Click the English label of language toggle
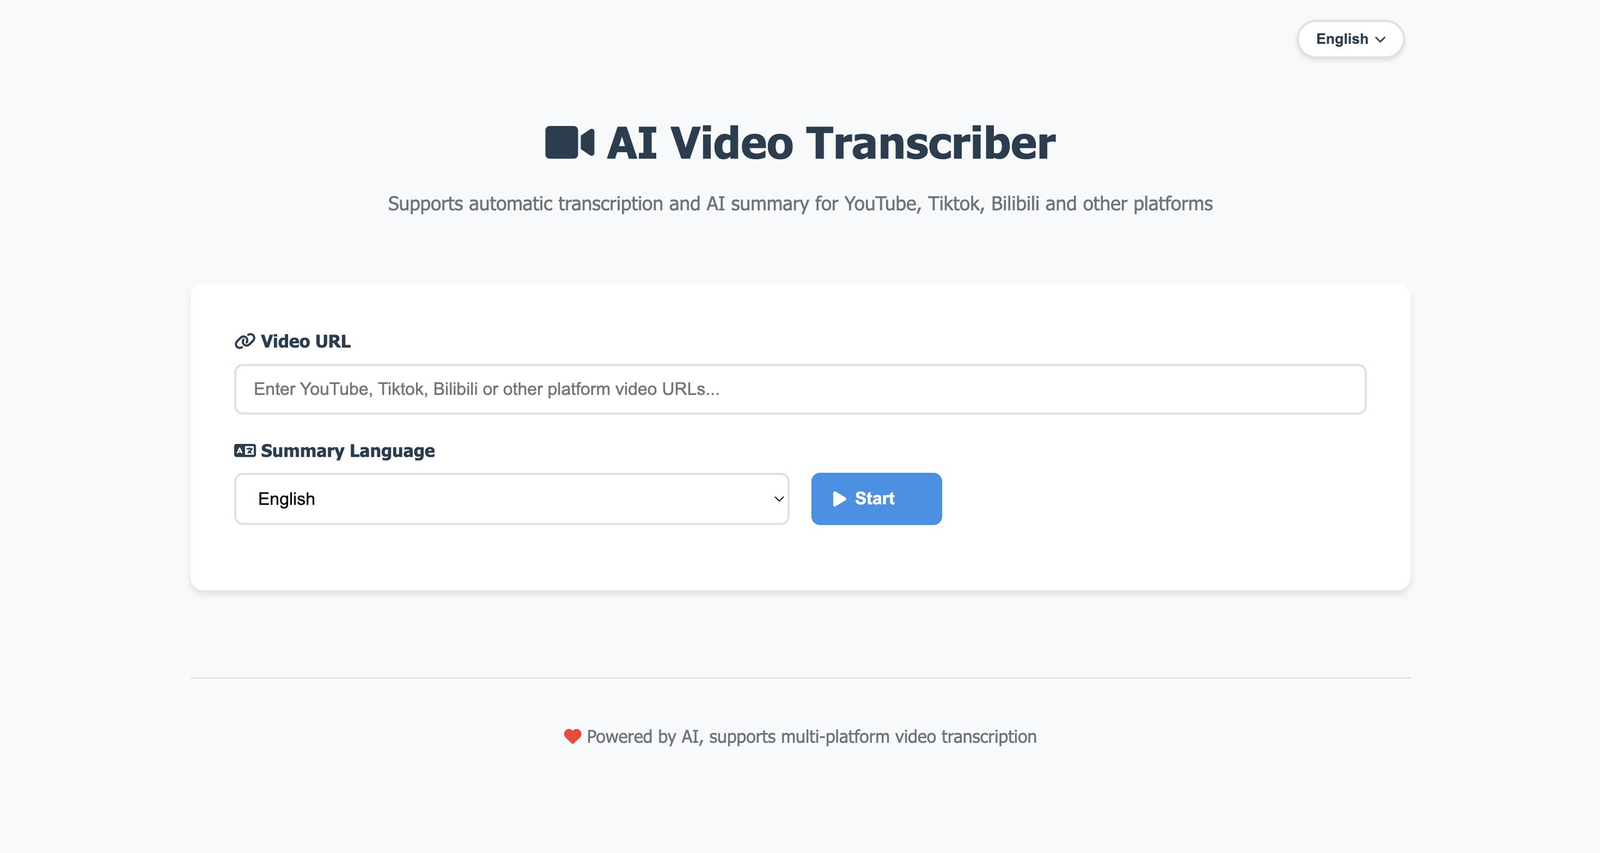This screenshot has width=1600, height=853. (x=1342, y=39)
